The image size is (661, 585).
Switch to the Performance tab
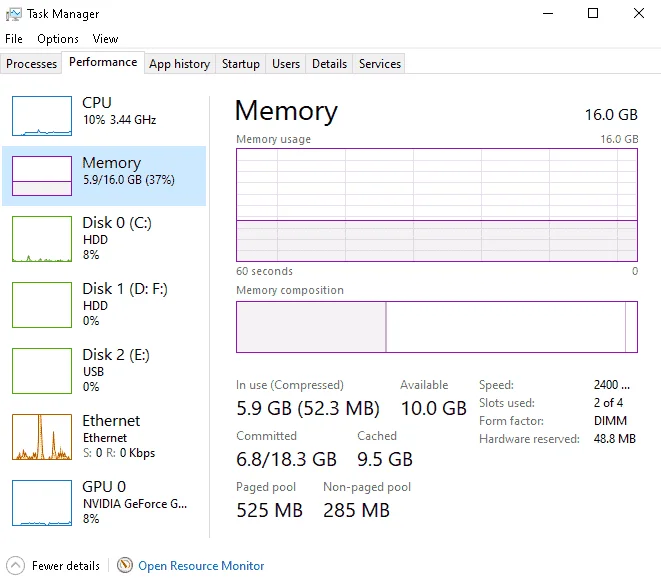point(103,62)
